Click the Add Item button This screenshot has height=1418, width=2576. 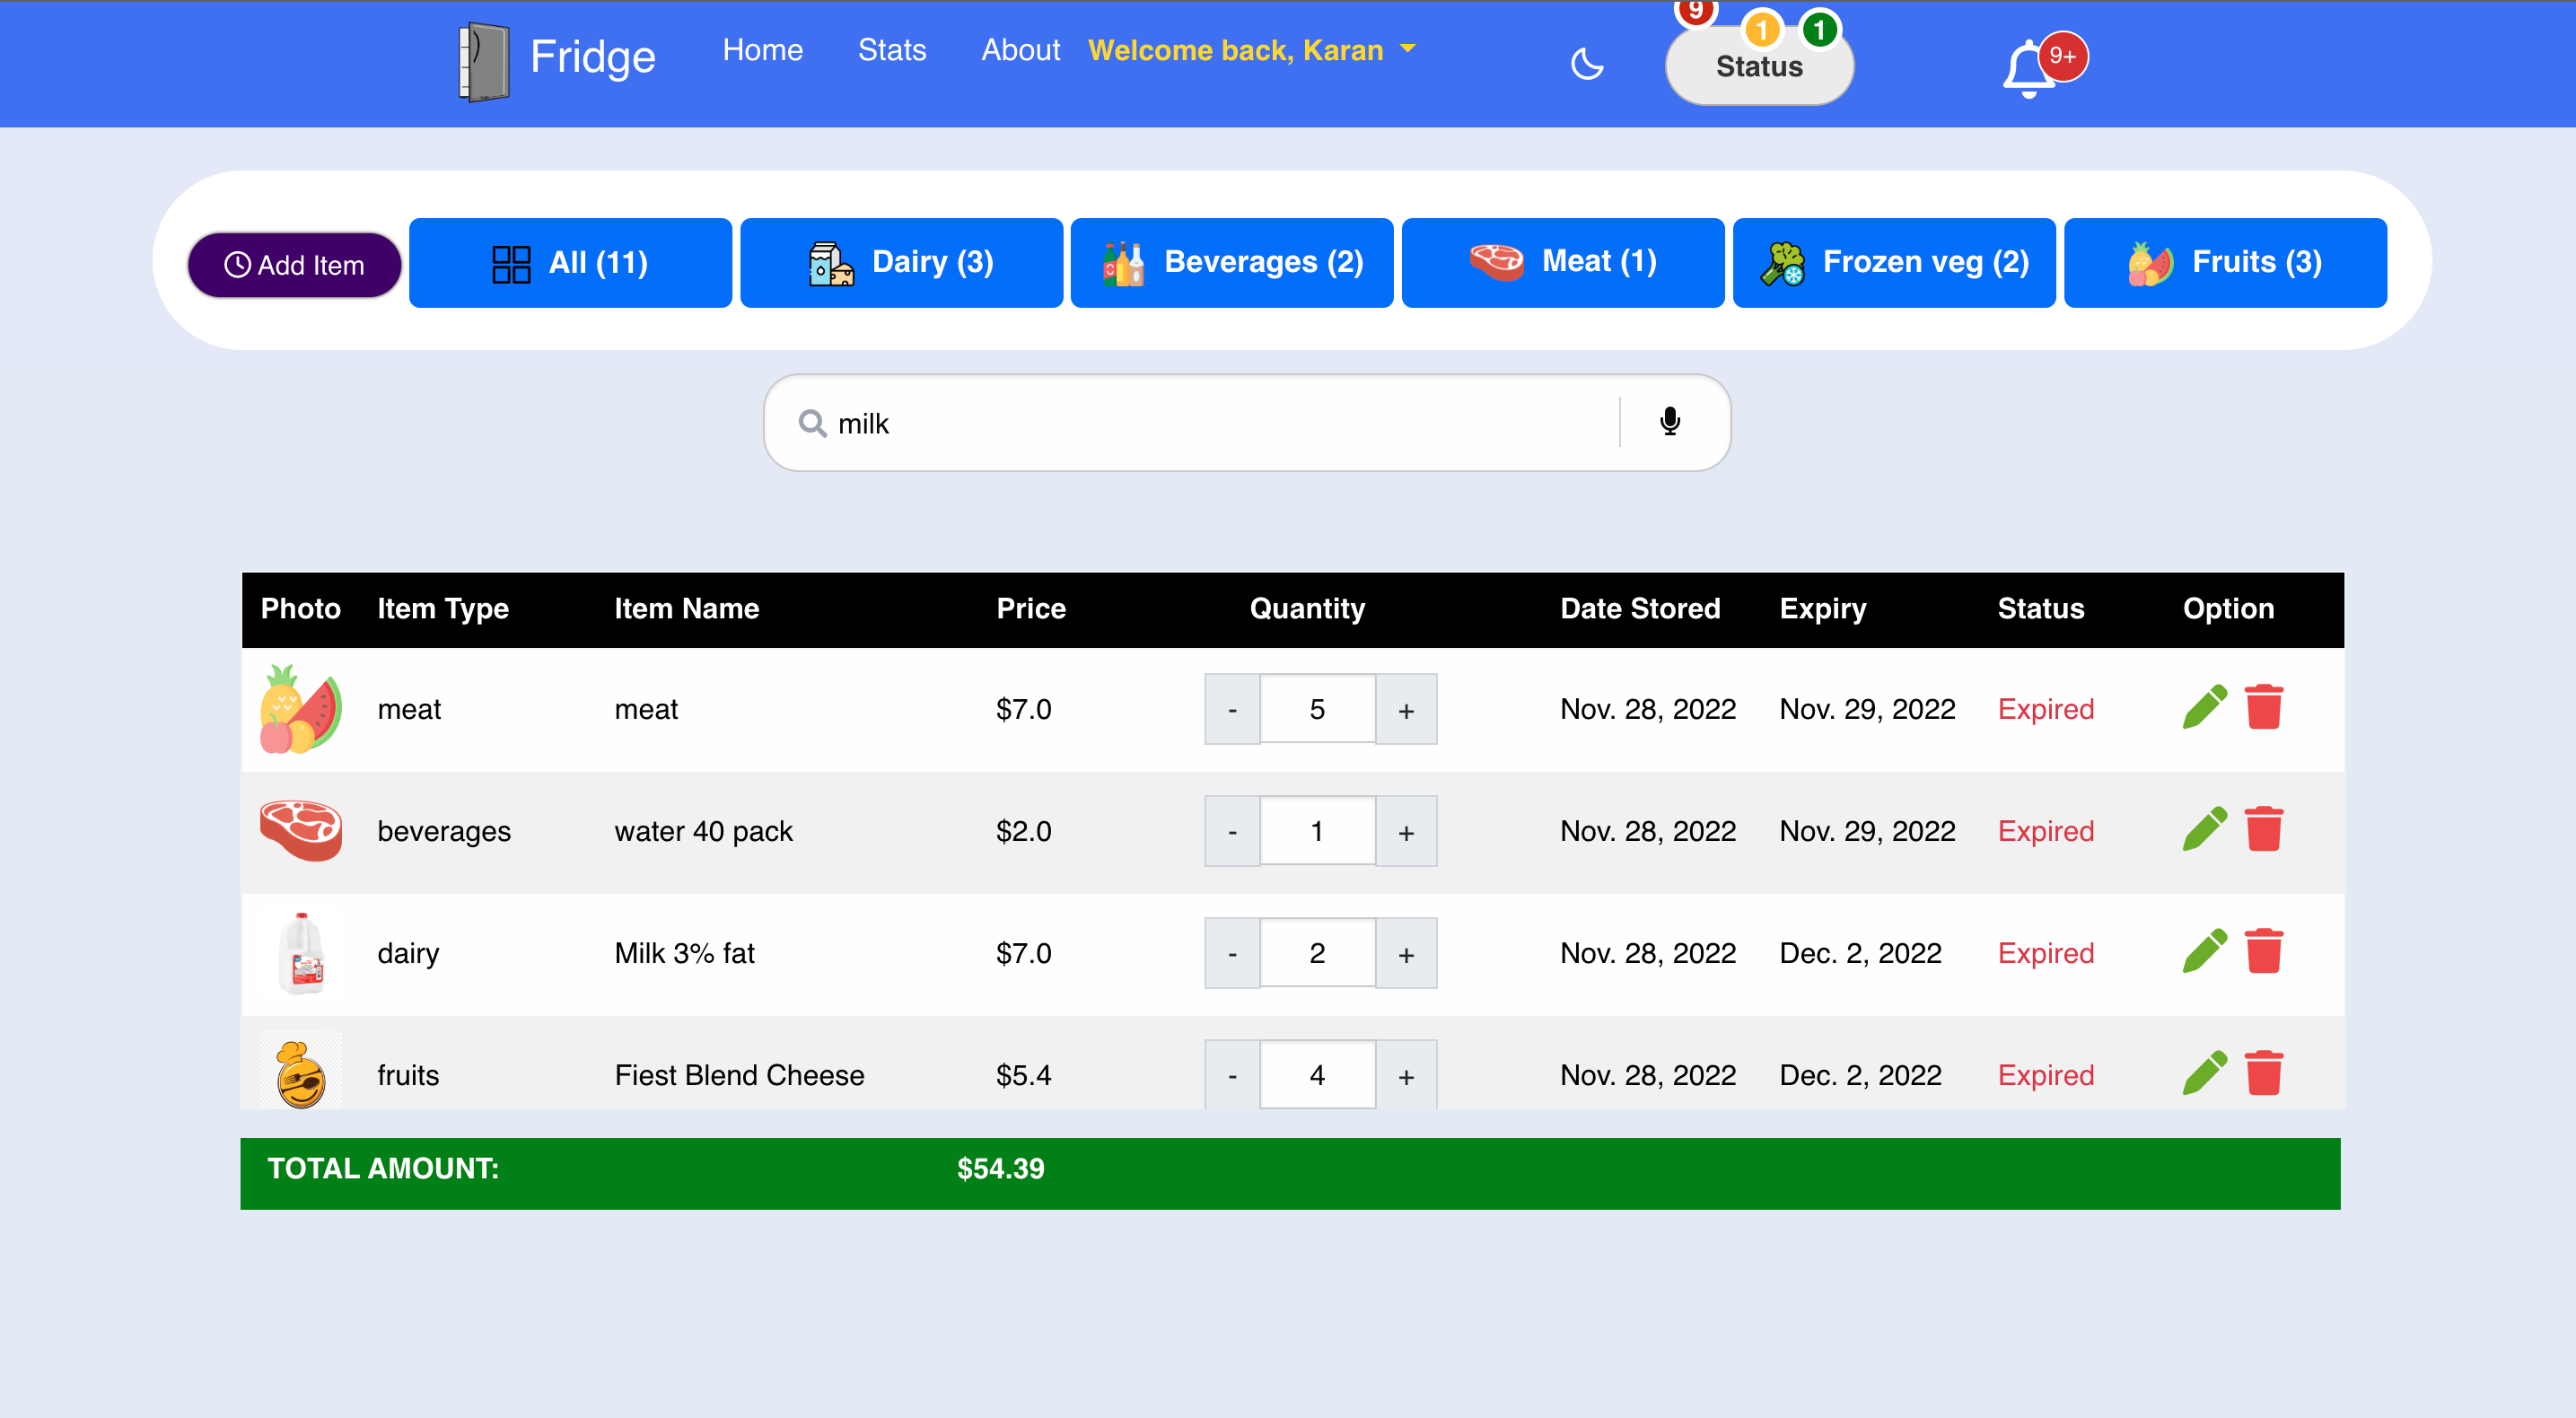coord(294,265)
